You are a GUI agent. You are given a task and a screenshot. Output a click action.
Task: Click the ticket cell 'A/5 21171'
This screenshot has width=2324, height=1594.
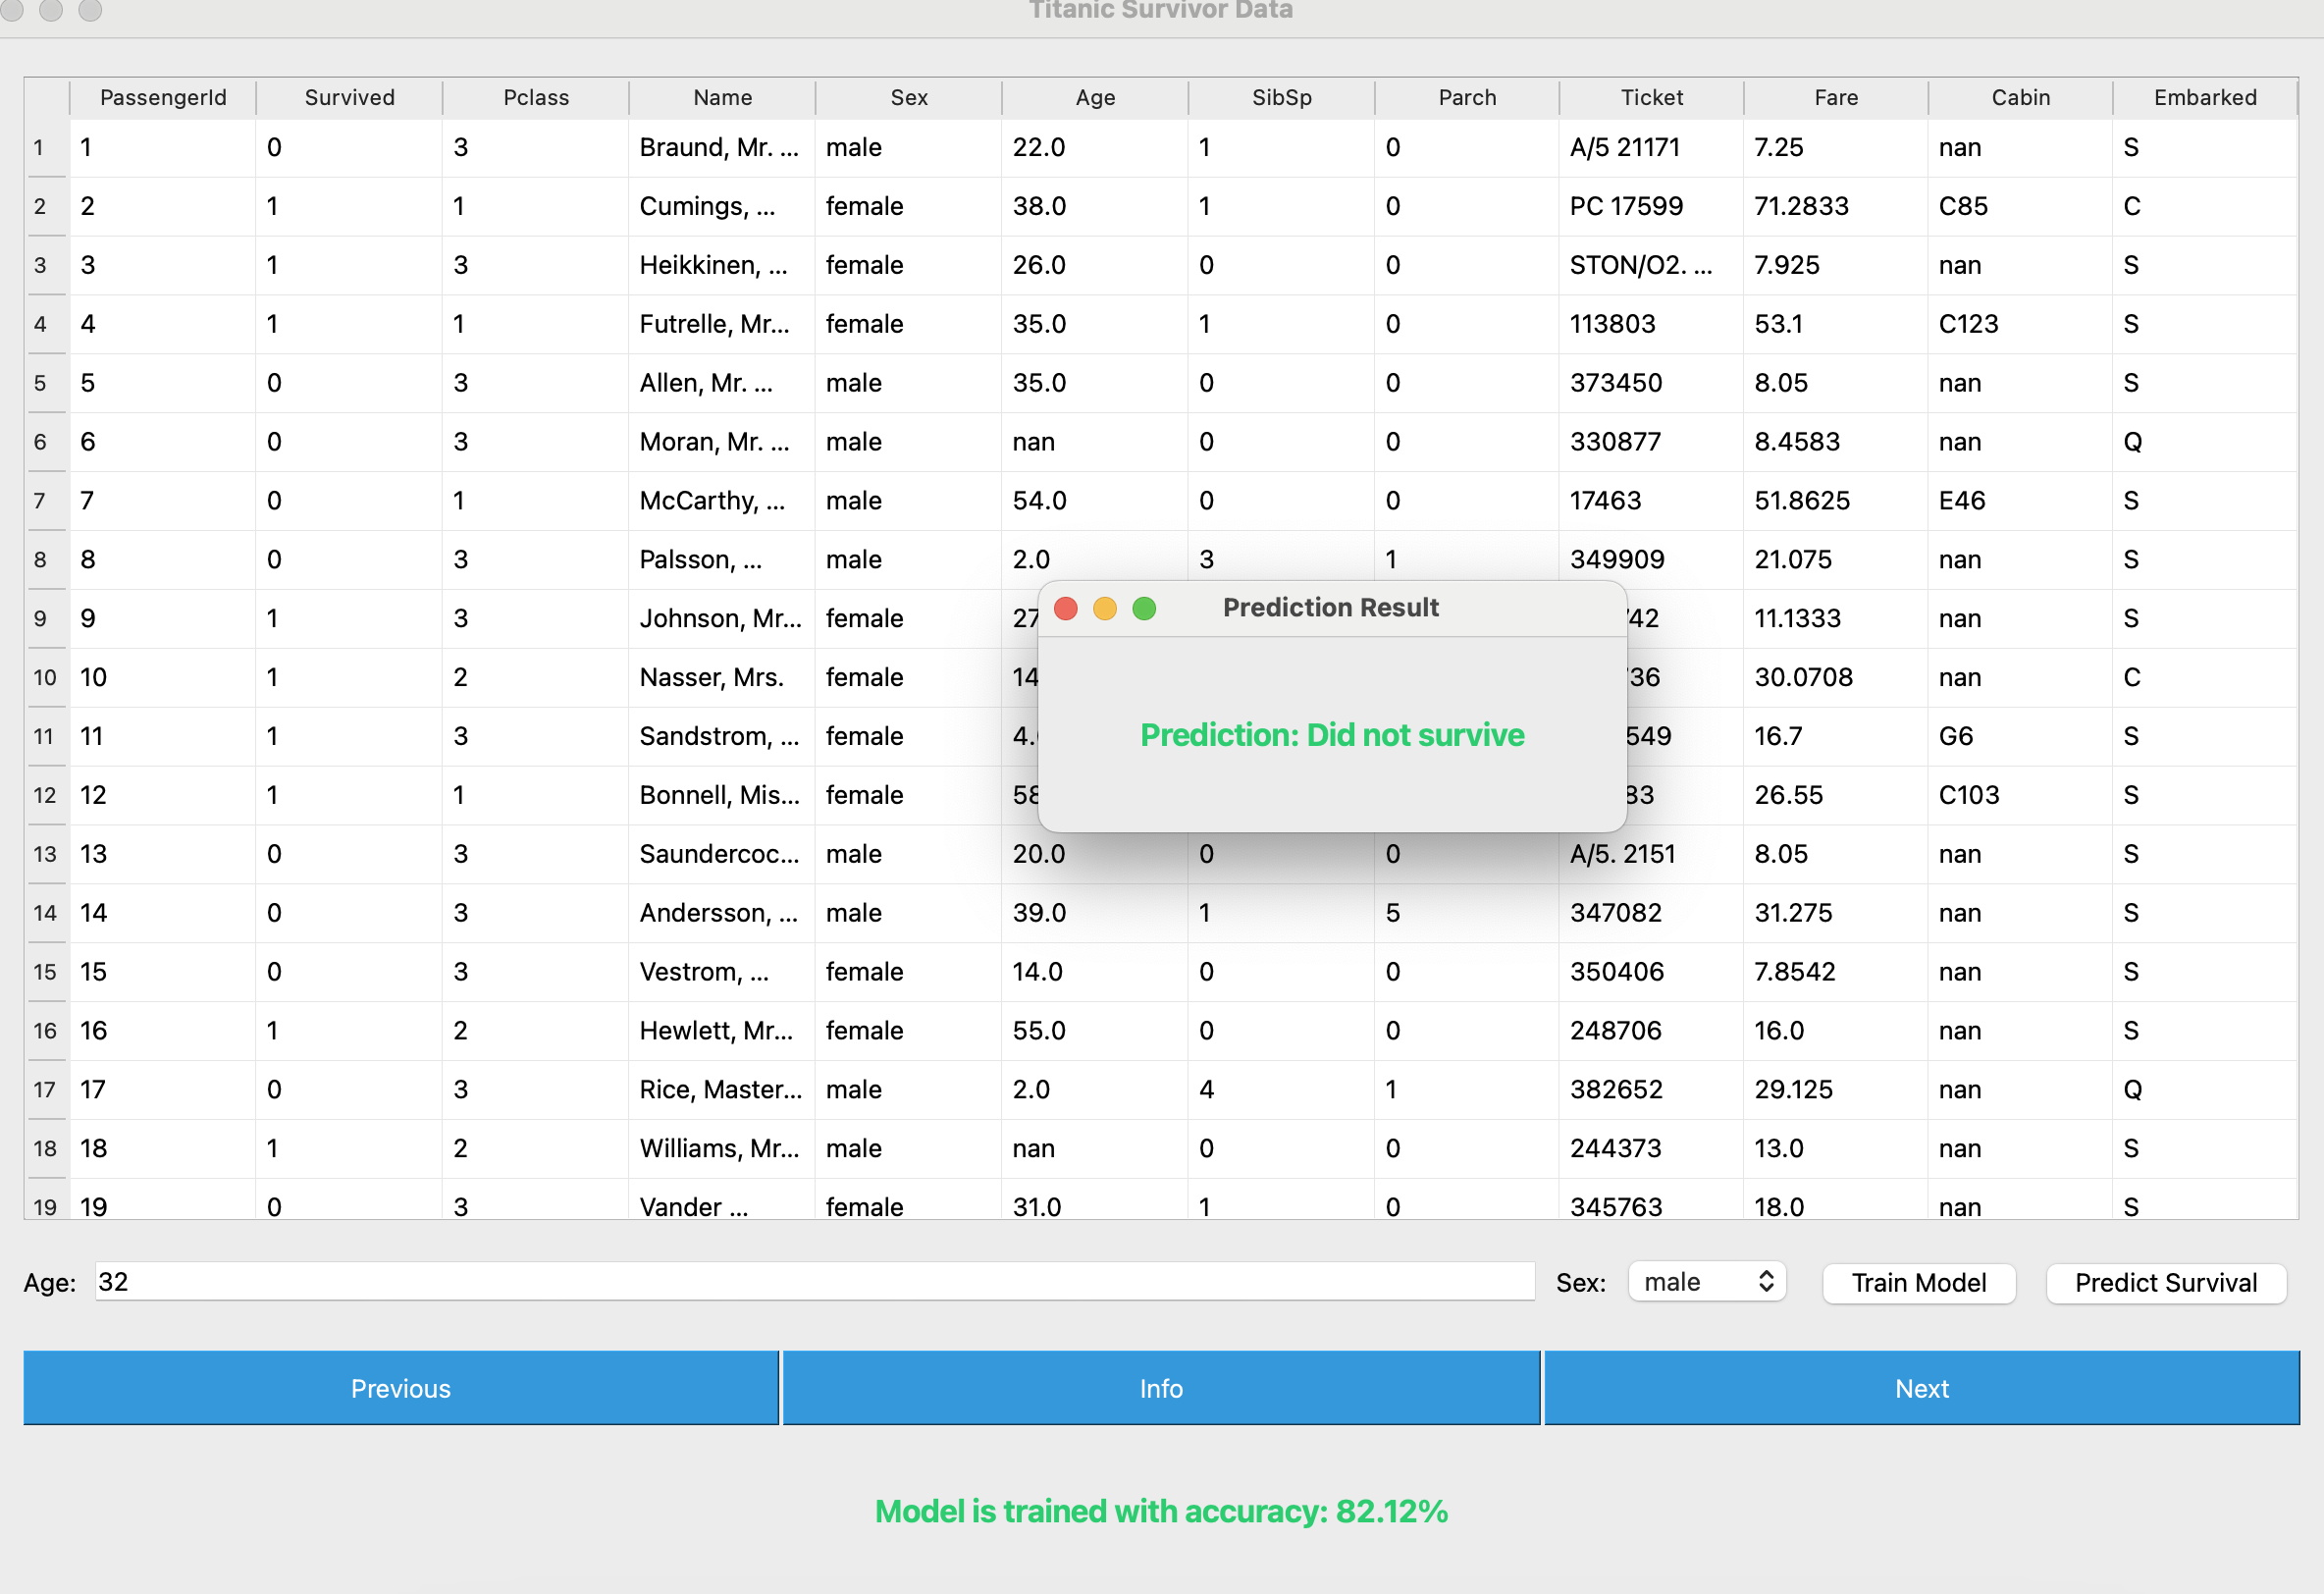click(x=1652, y=148)
